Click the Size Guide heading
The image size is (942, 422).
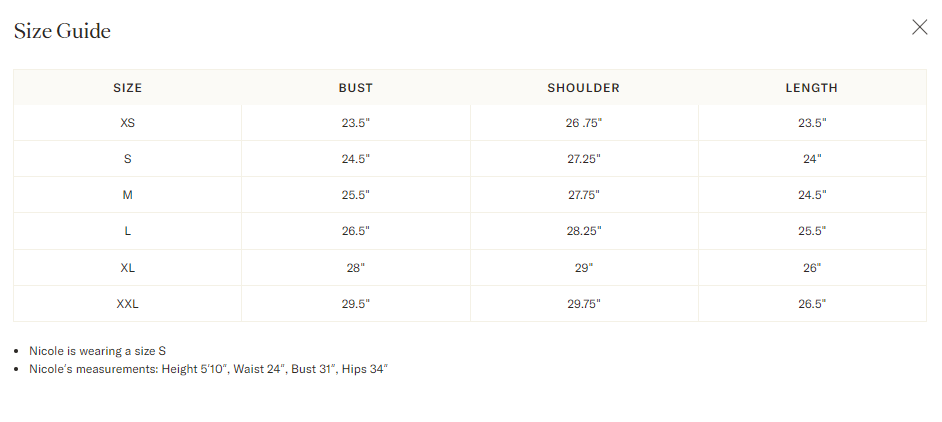pyautogui.click(x=62, y=31)
